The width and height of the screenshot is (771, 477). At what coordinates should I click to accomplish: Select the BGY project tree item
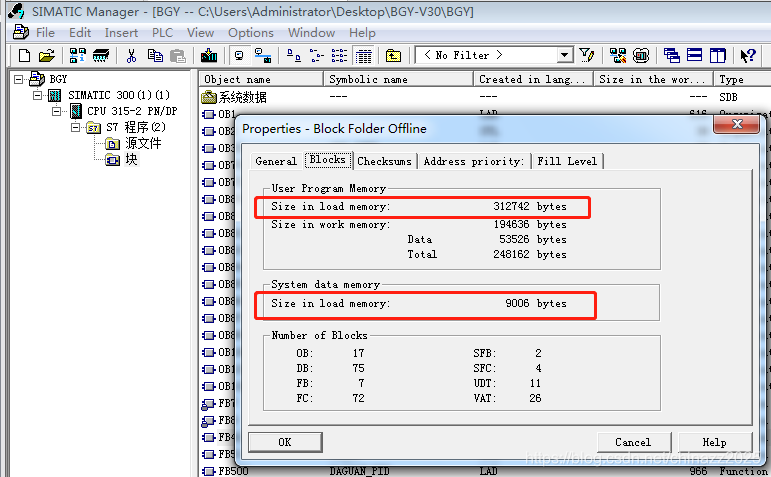click(58, 79)
